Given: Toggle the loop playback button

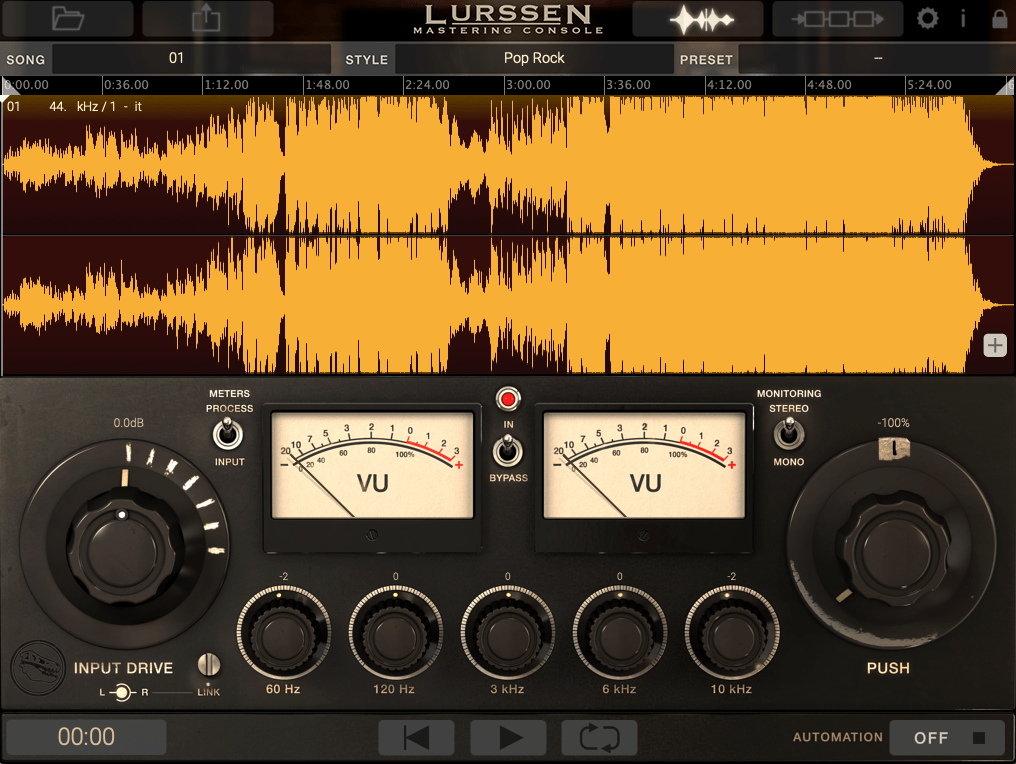Looking at the screenshot, I should pos(599,738).
